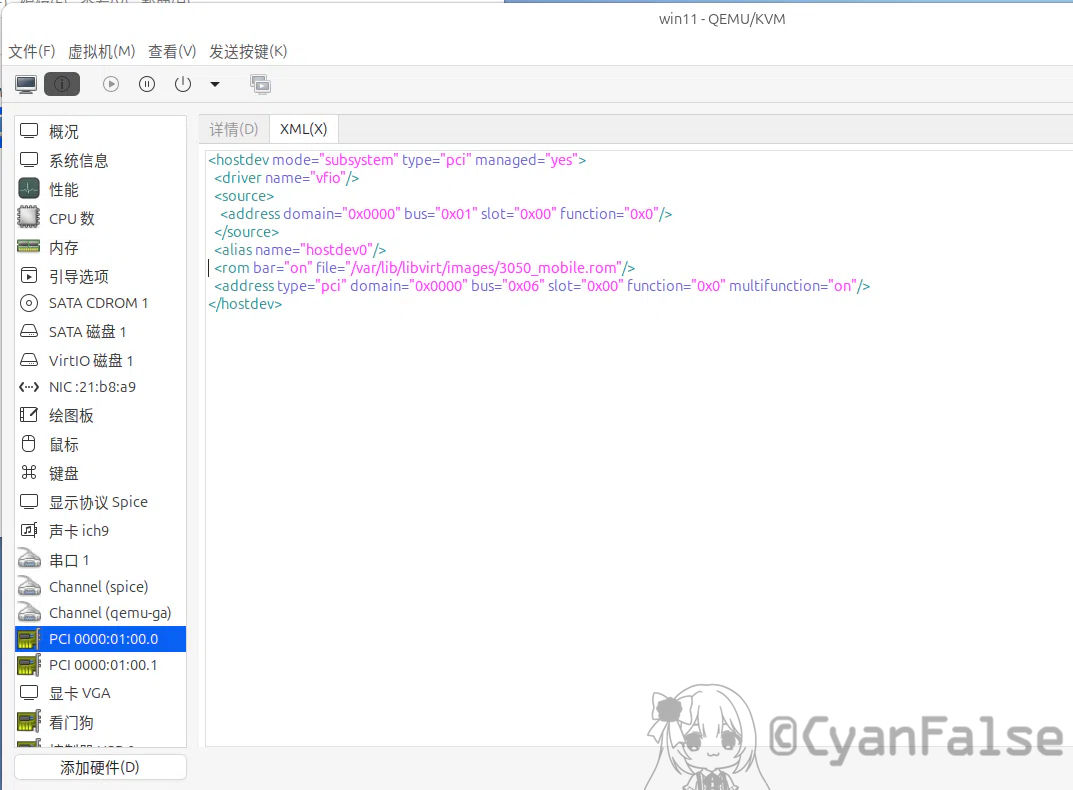
Task: Open the 文件(F) menu
Action: [x=32, y=51]
